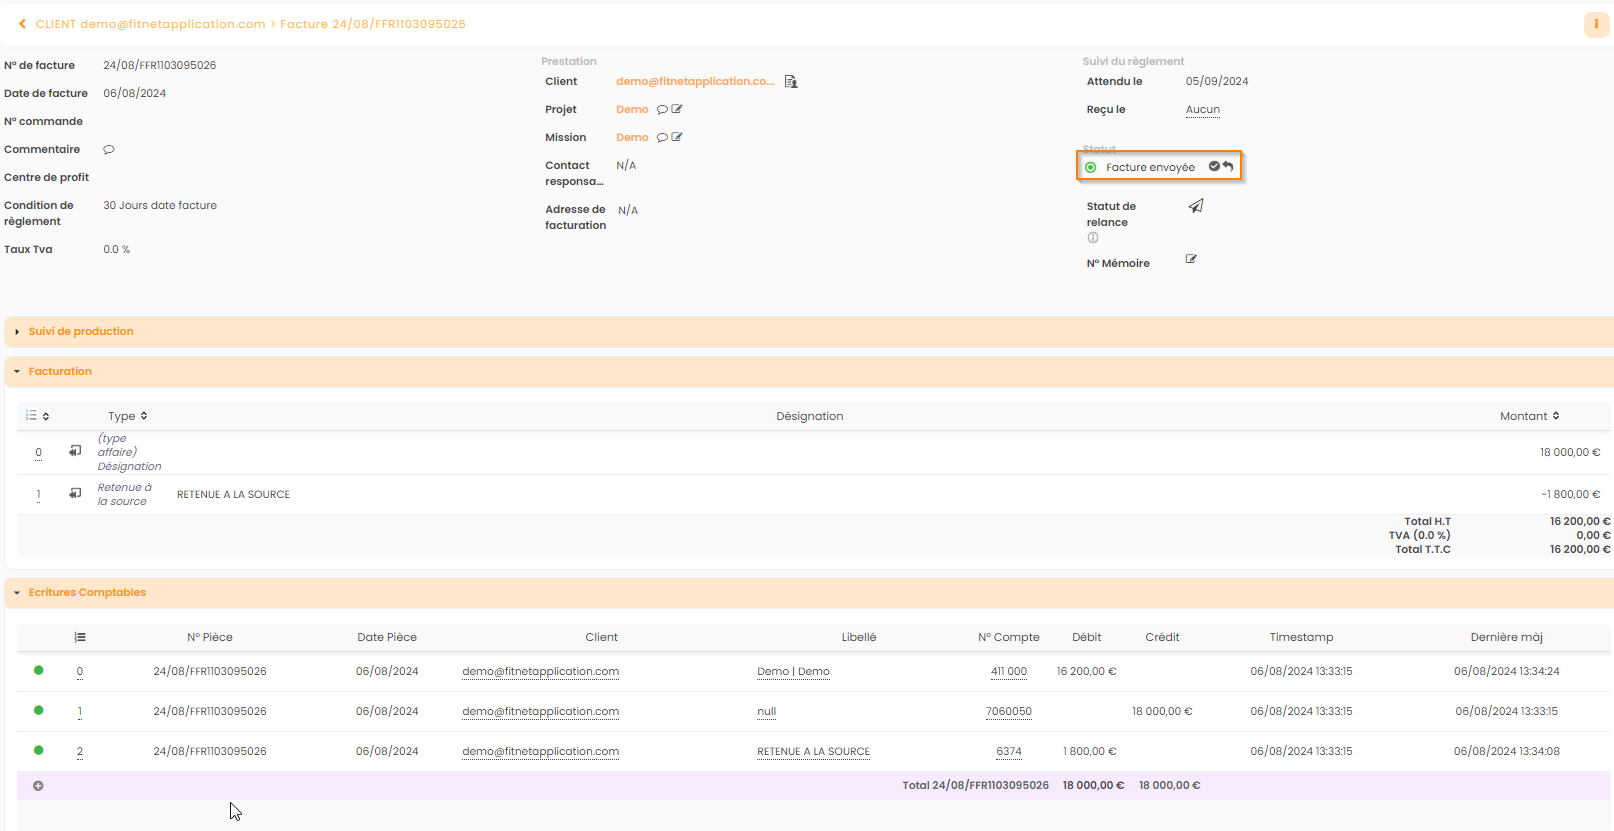Click the validate checkmark next to Facture envoyée
Image resolution: width=1614 pixels, height=831 pixels.
pos(1214,166)
